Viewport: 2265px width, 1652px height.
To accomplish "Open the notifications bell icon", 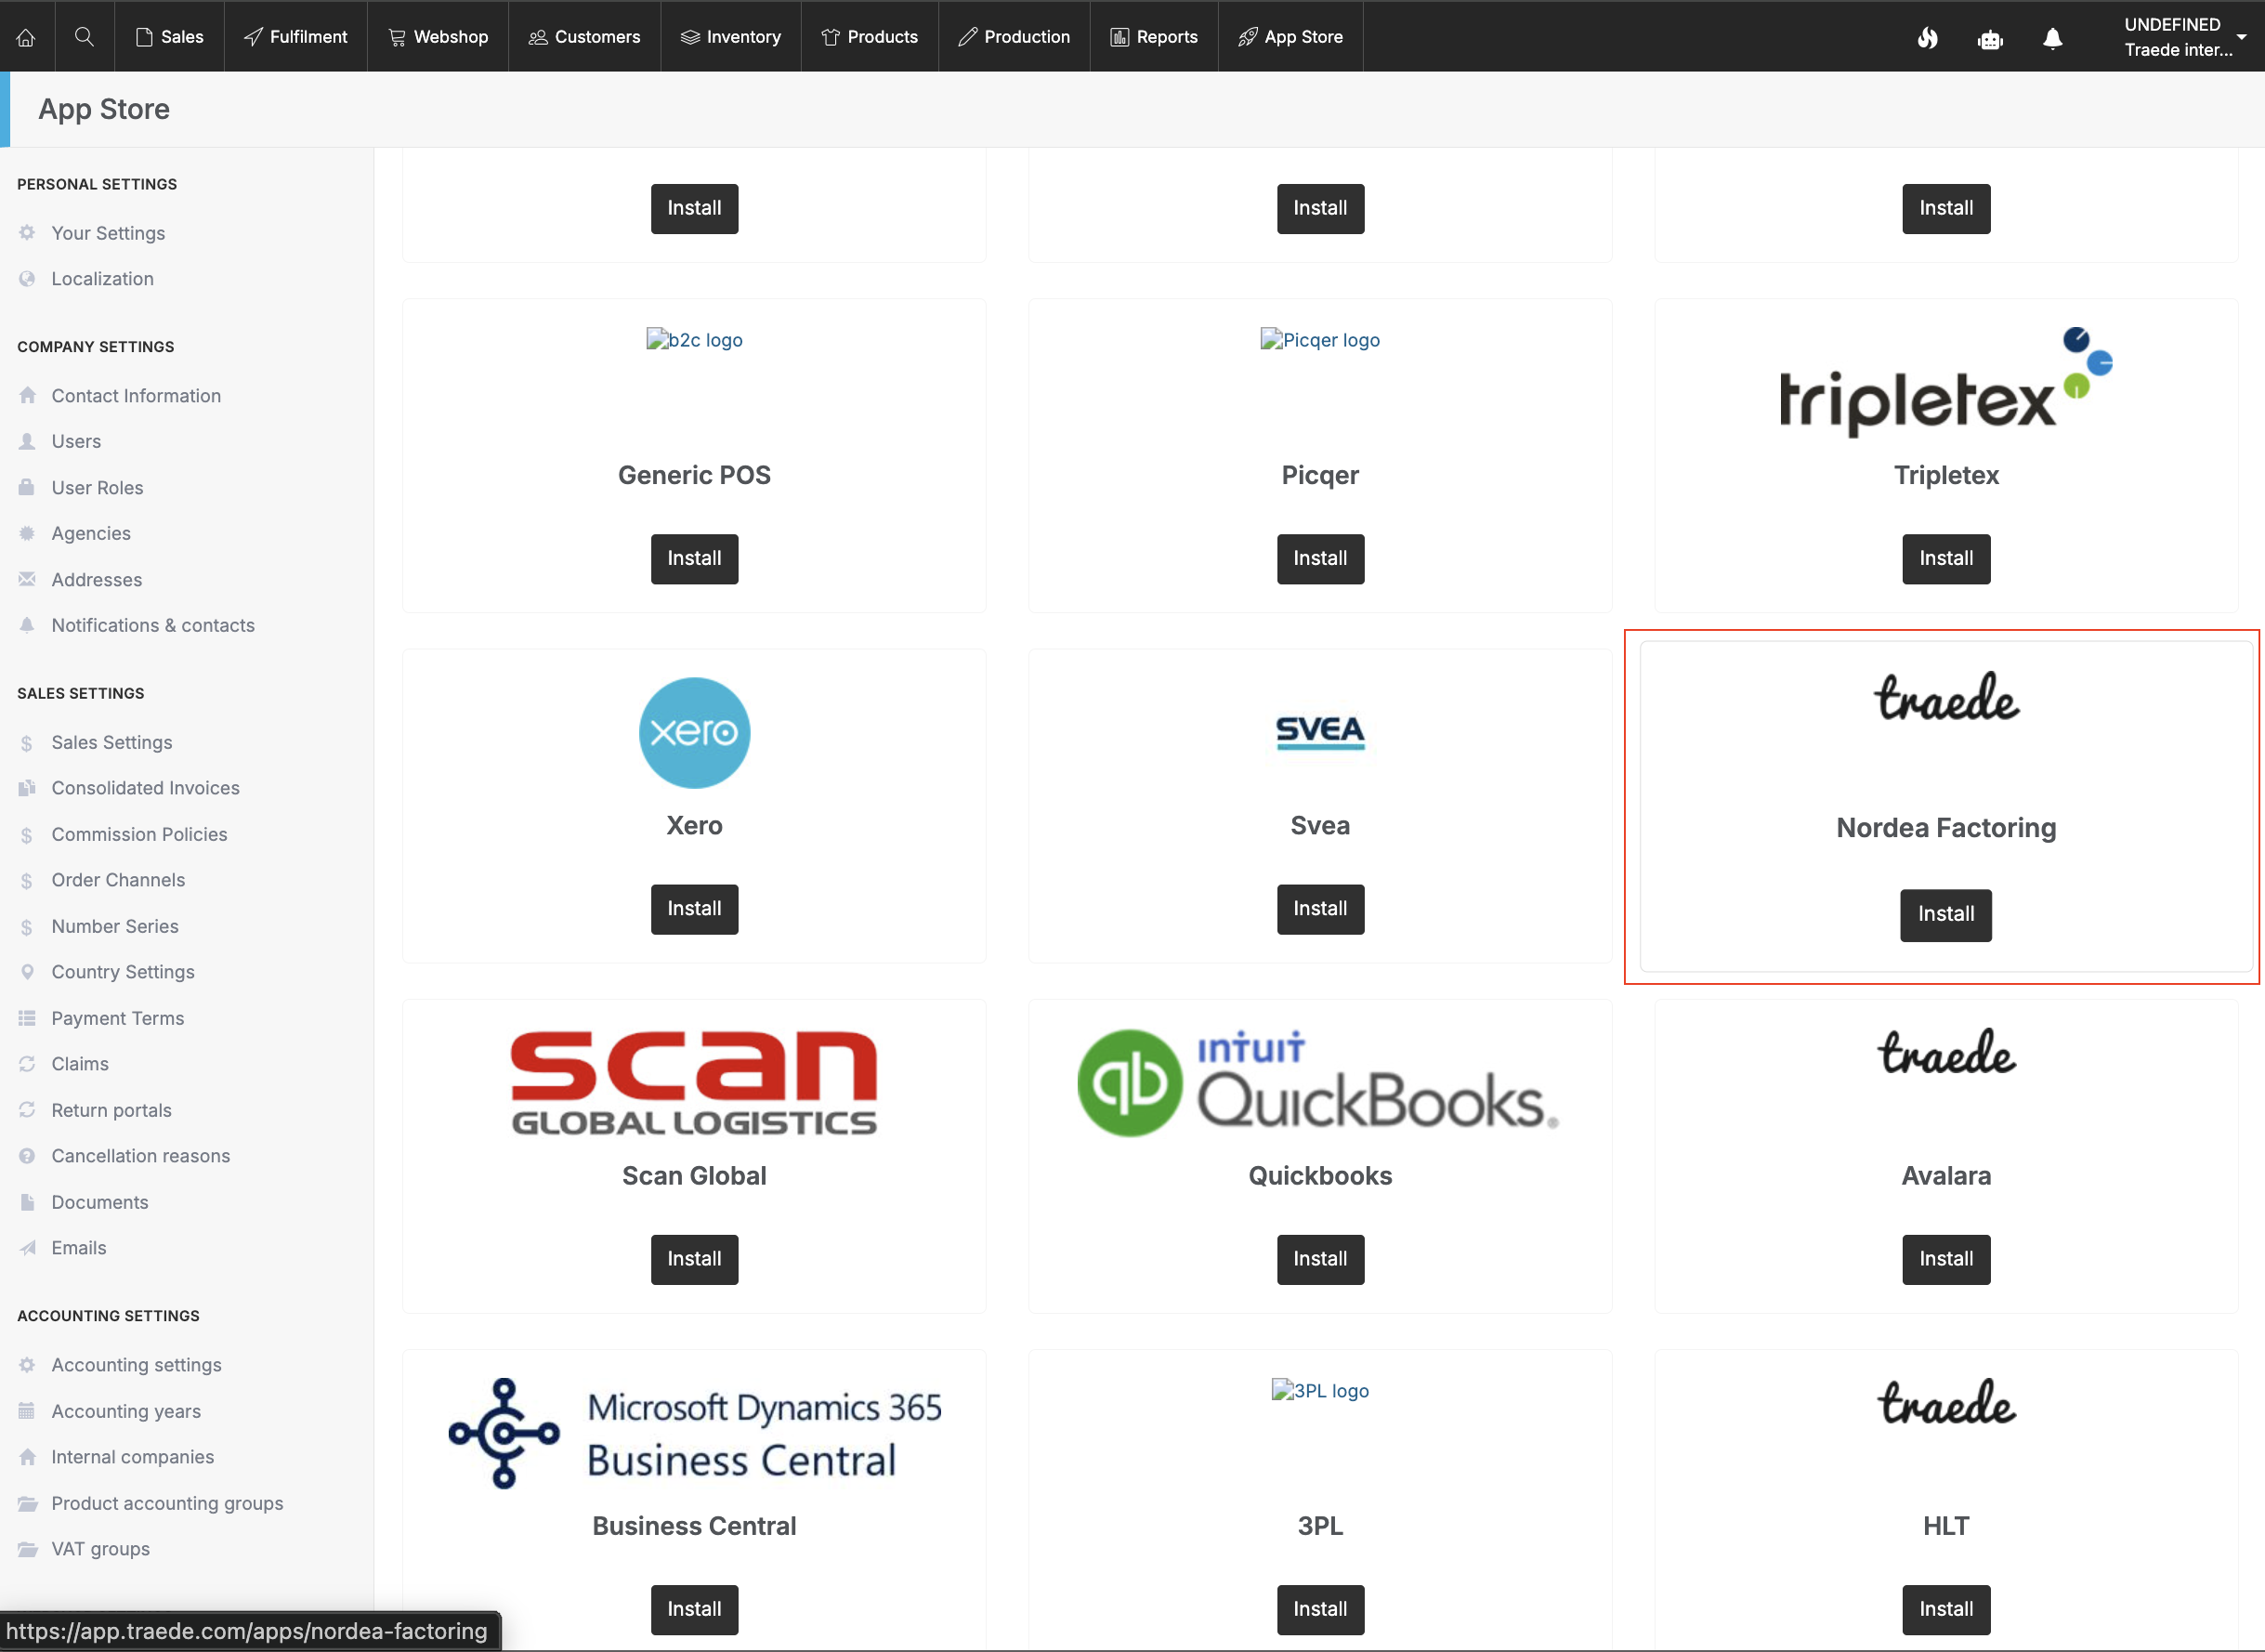I will pyautogui.click(x=2052, y=38).
